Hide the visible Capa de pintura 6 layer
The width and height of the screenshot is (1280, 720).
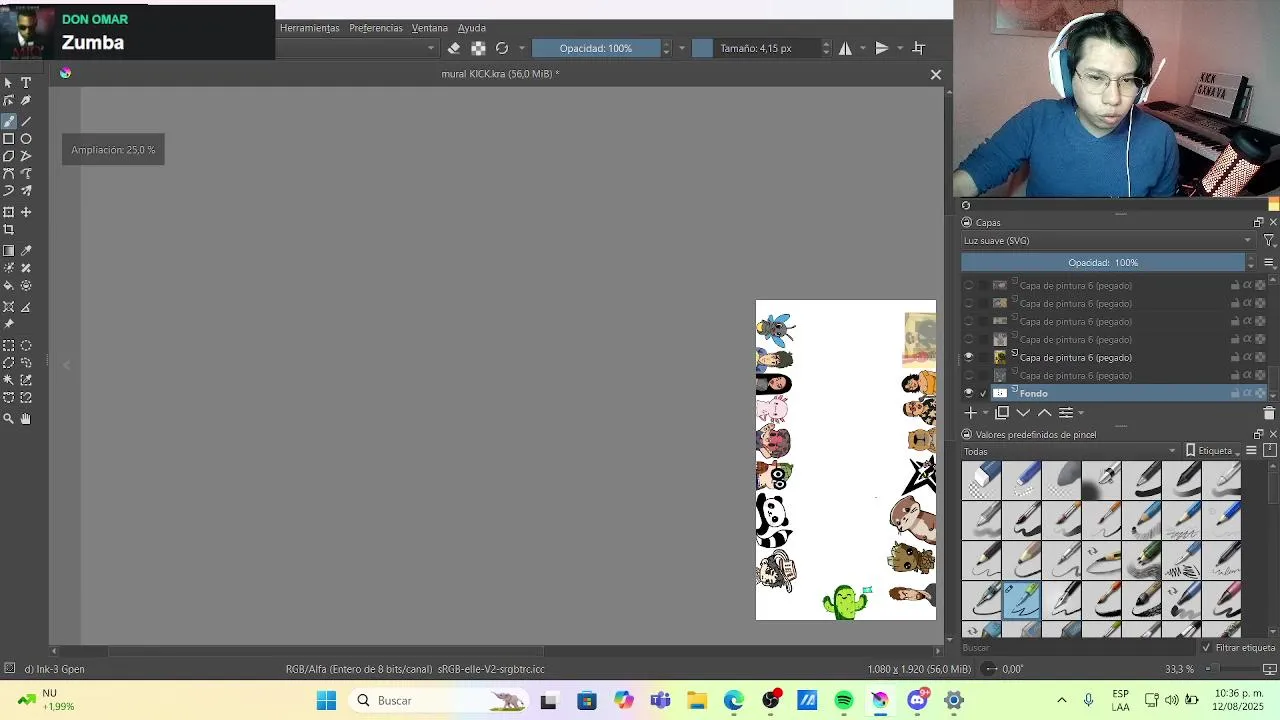(968, 357)
